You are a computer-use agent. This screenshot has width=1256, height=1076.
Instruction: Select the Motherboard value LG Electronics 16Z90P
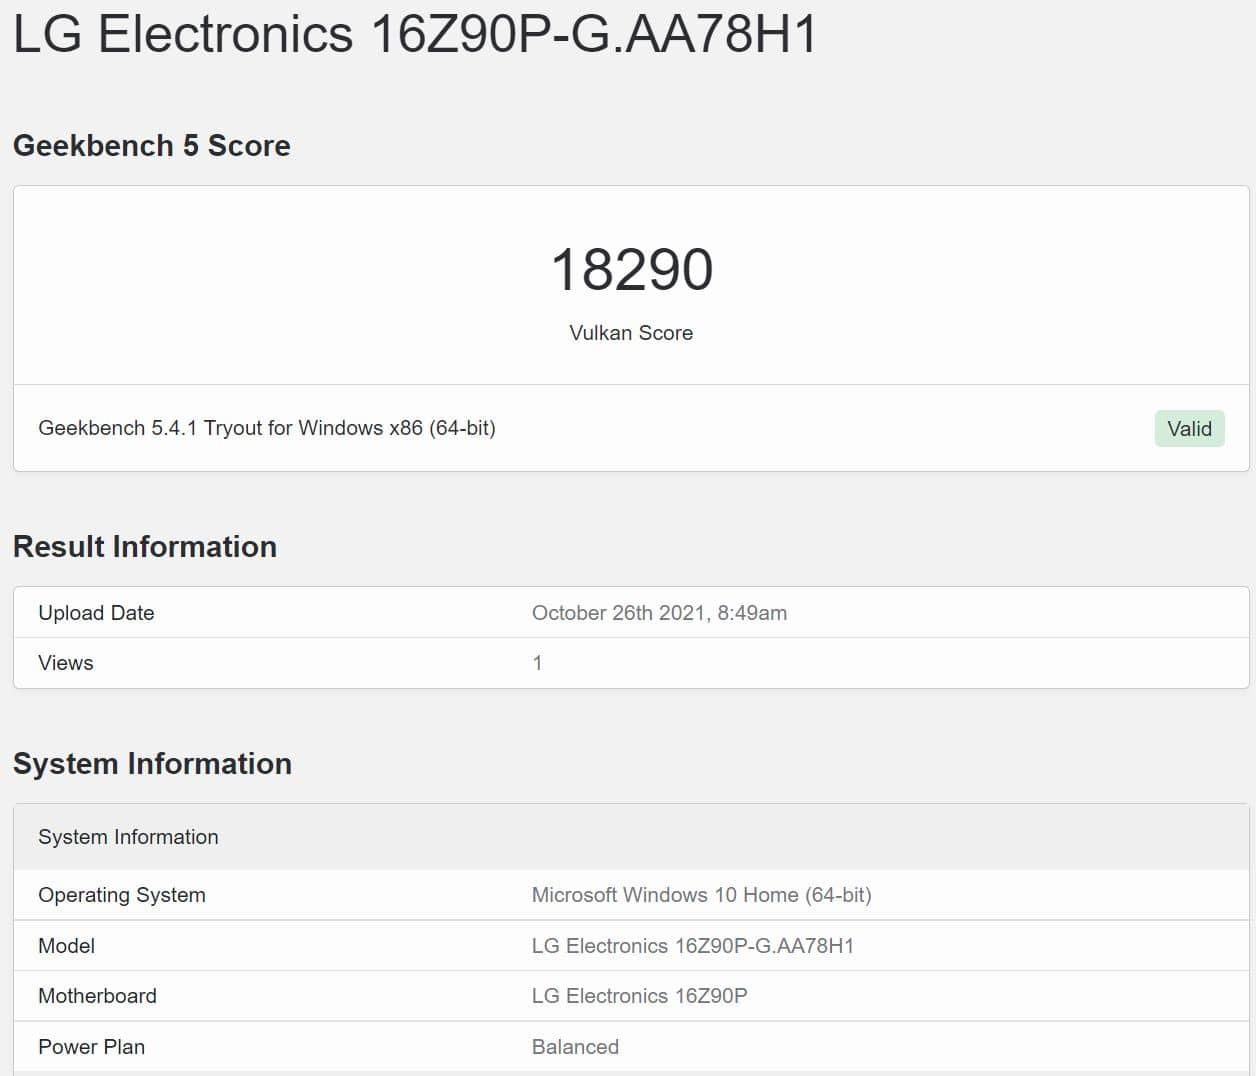point(639,996)
